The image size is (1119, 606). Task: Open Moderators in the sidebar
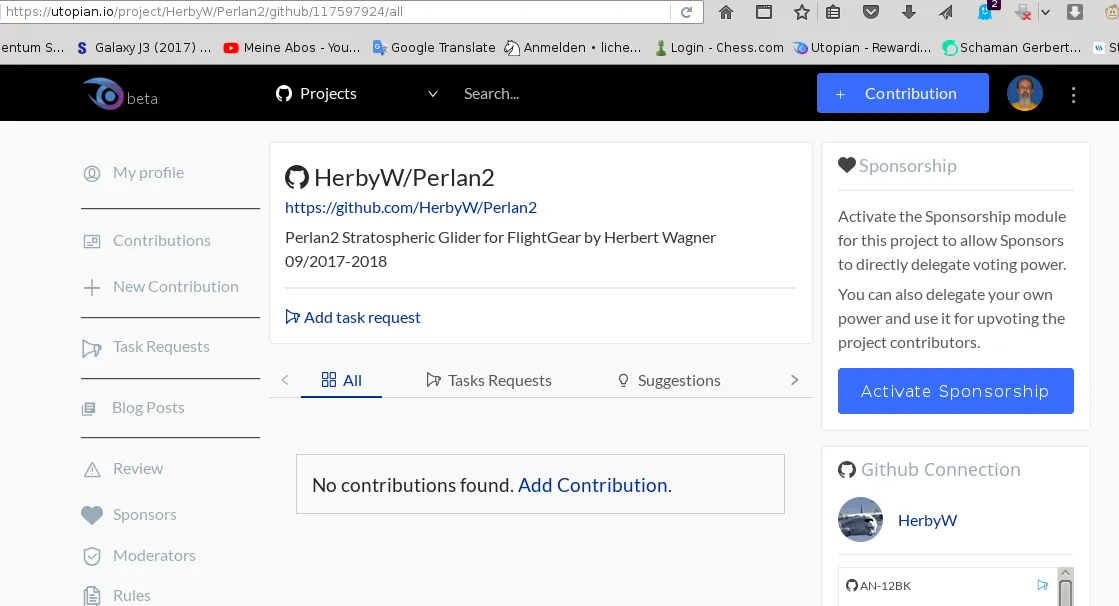139,556
